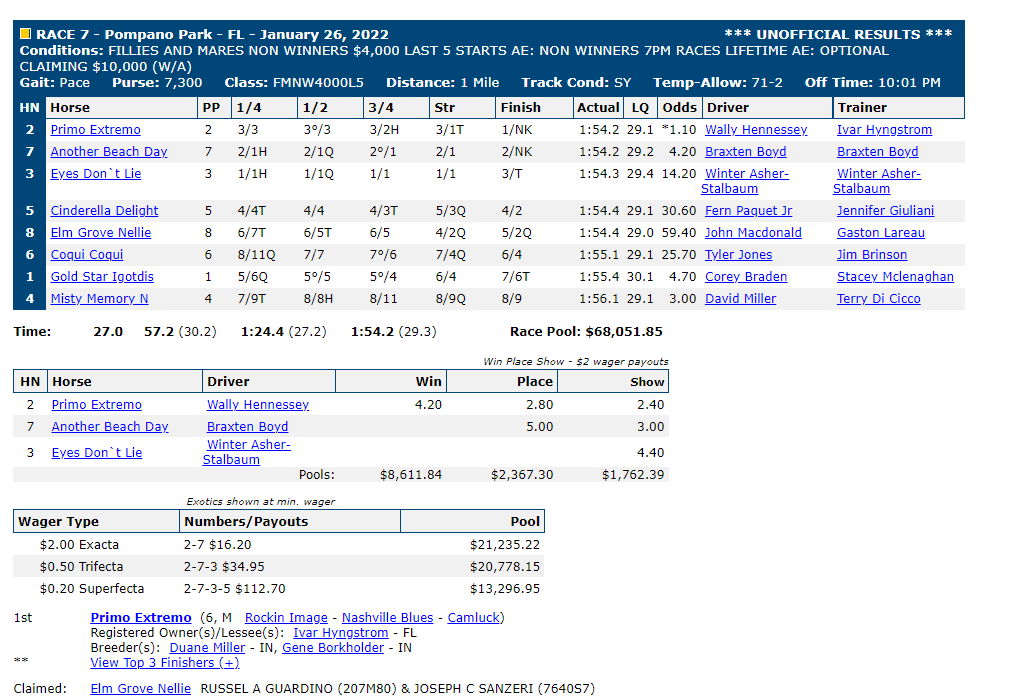Open Nashville Blues dam link

coord(387,618)
